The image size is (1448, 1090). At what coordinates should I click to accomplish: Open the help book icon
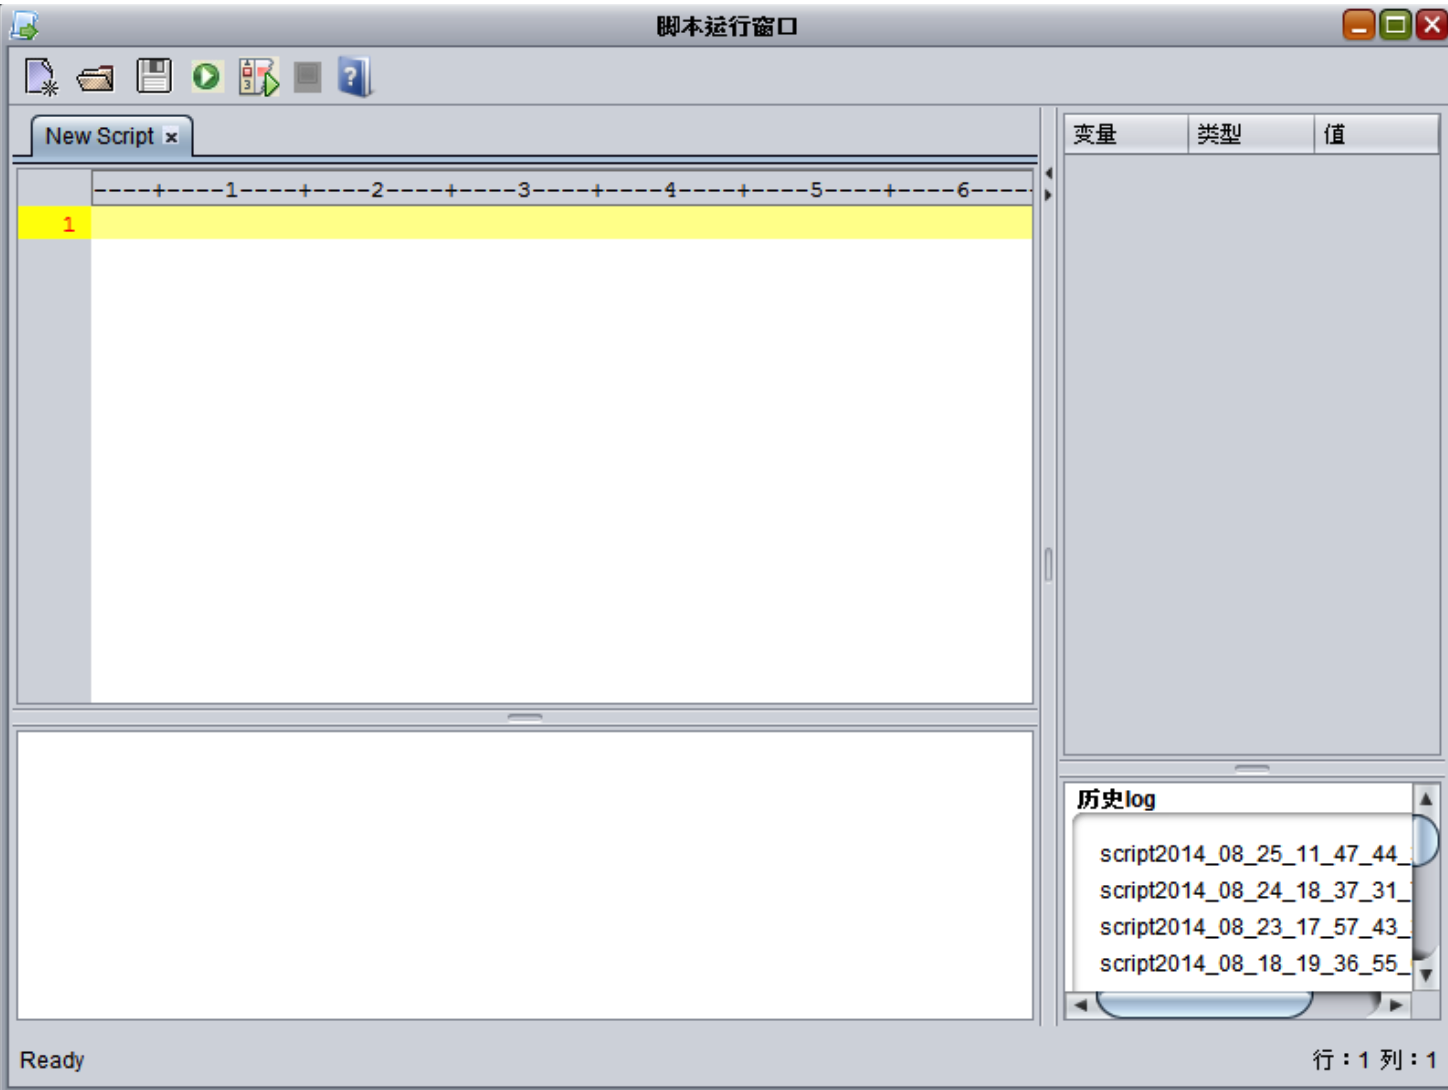[354, 77]
